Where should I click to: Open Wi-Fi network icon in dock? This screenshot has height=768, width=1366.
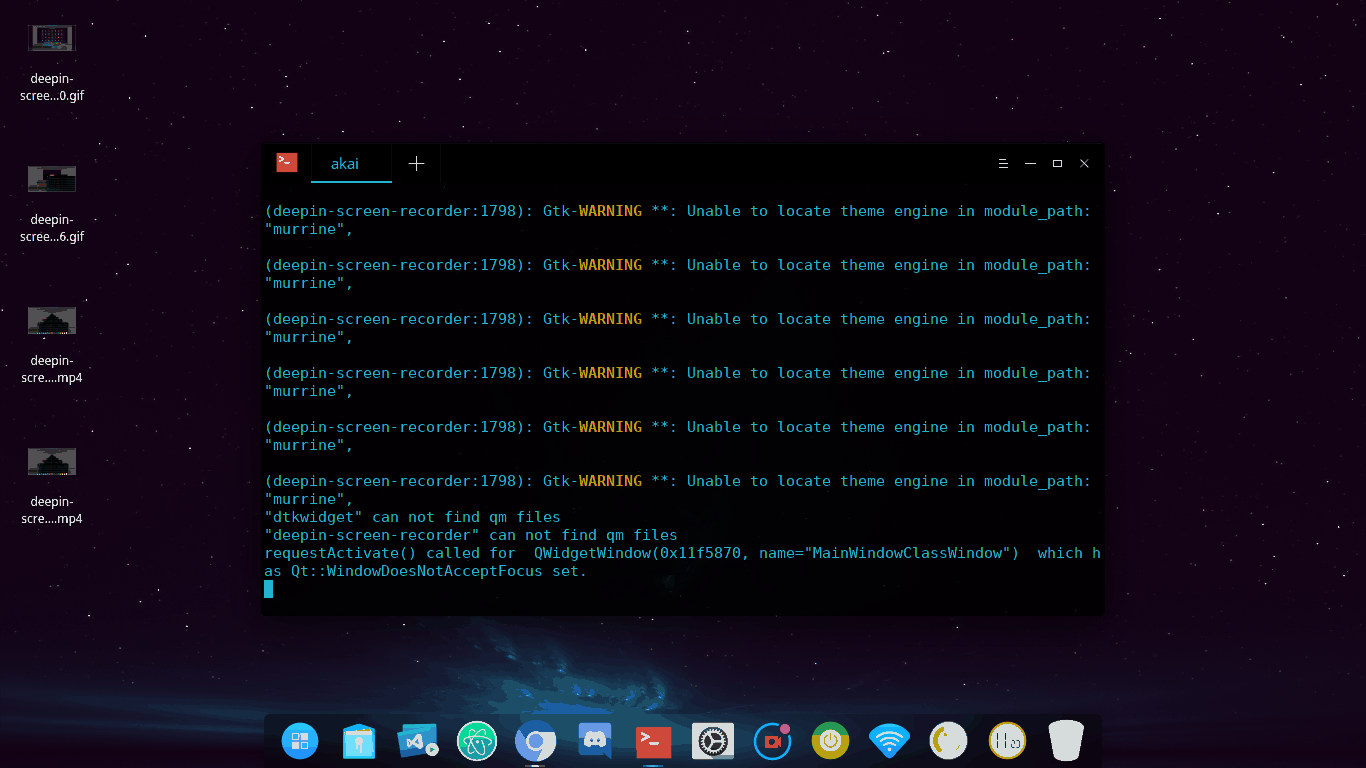pyautogui.click(x=889, y=741)
